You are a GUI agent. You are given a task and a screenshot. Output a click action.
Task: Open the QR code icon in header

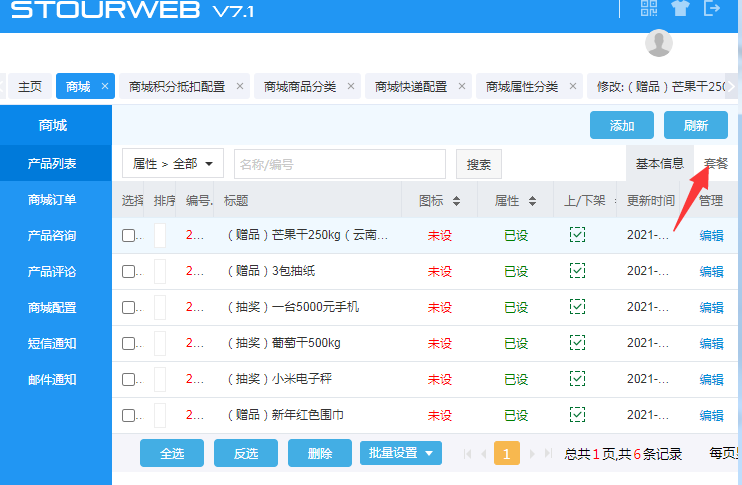click(x=650, y=9)
